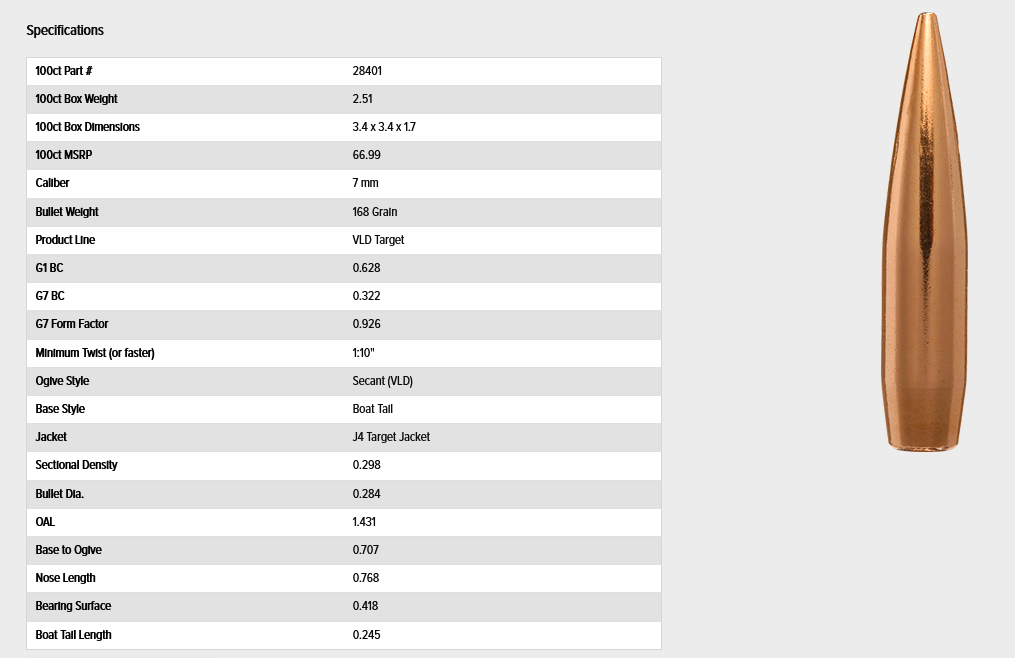Click the Specifications heading
Screen dimensions: 1015x658
pyautogui.click(x=65, y=30)
